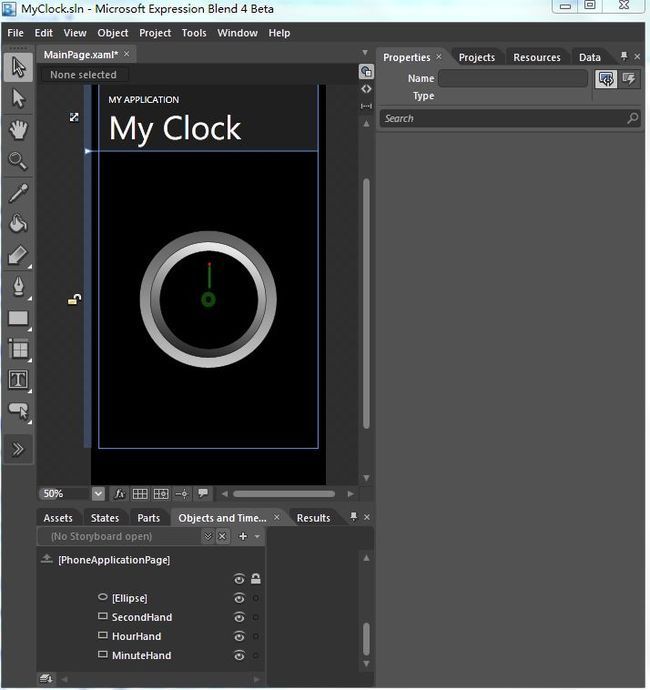Return scope to PhoneApplicationPage arrow icon
This screenshot has width=650, height=690.
point(46,559)
